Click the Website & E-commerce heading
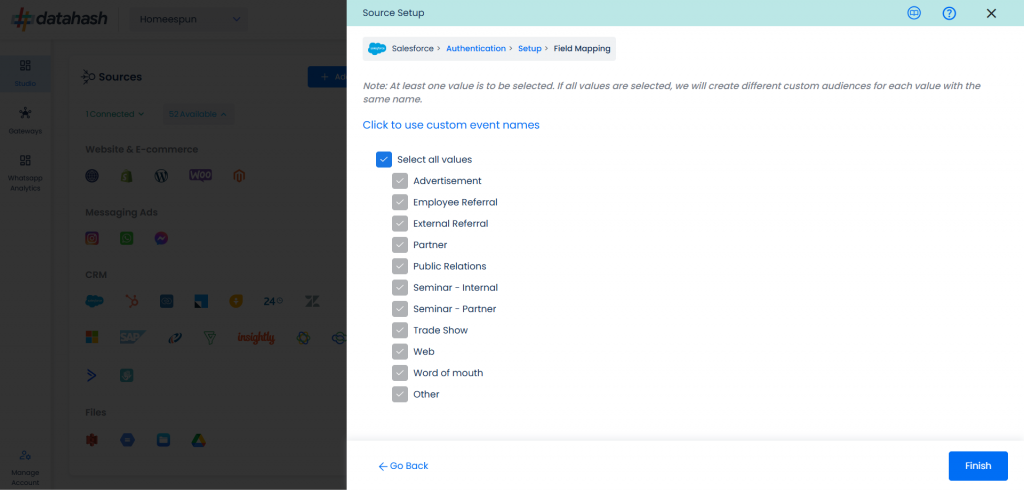 point(142,150)
